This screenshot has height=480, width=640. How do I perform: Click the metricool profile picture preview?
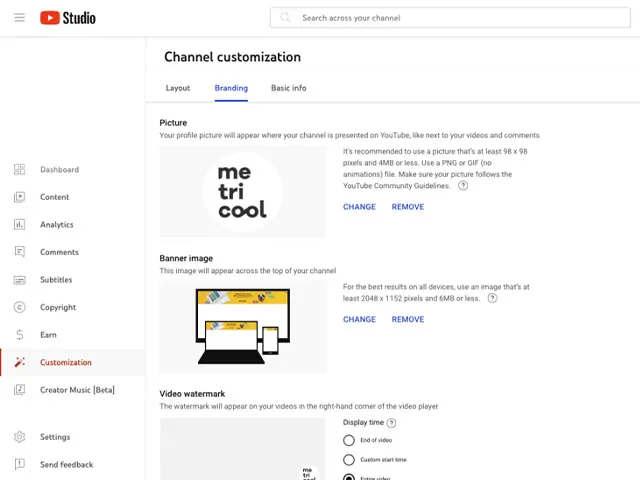pyautogui.click(x=242, y=192)
